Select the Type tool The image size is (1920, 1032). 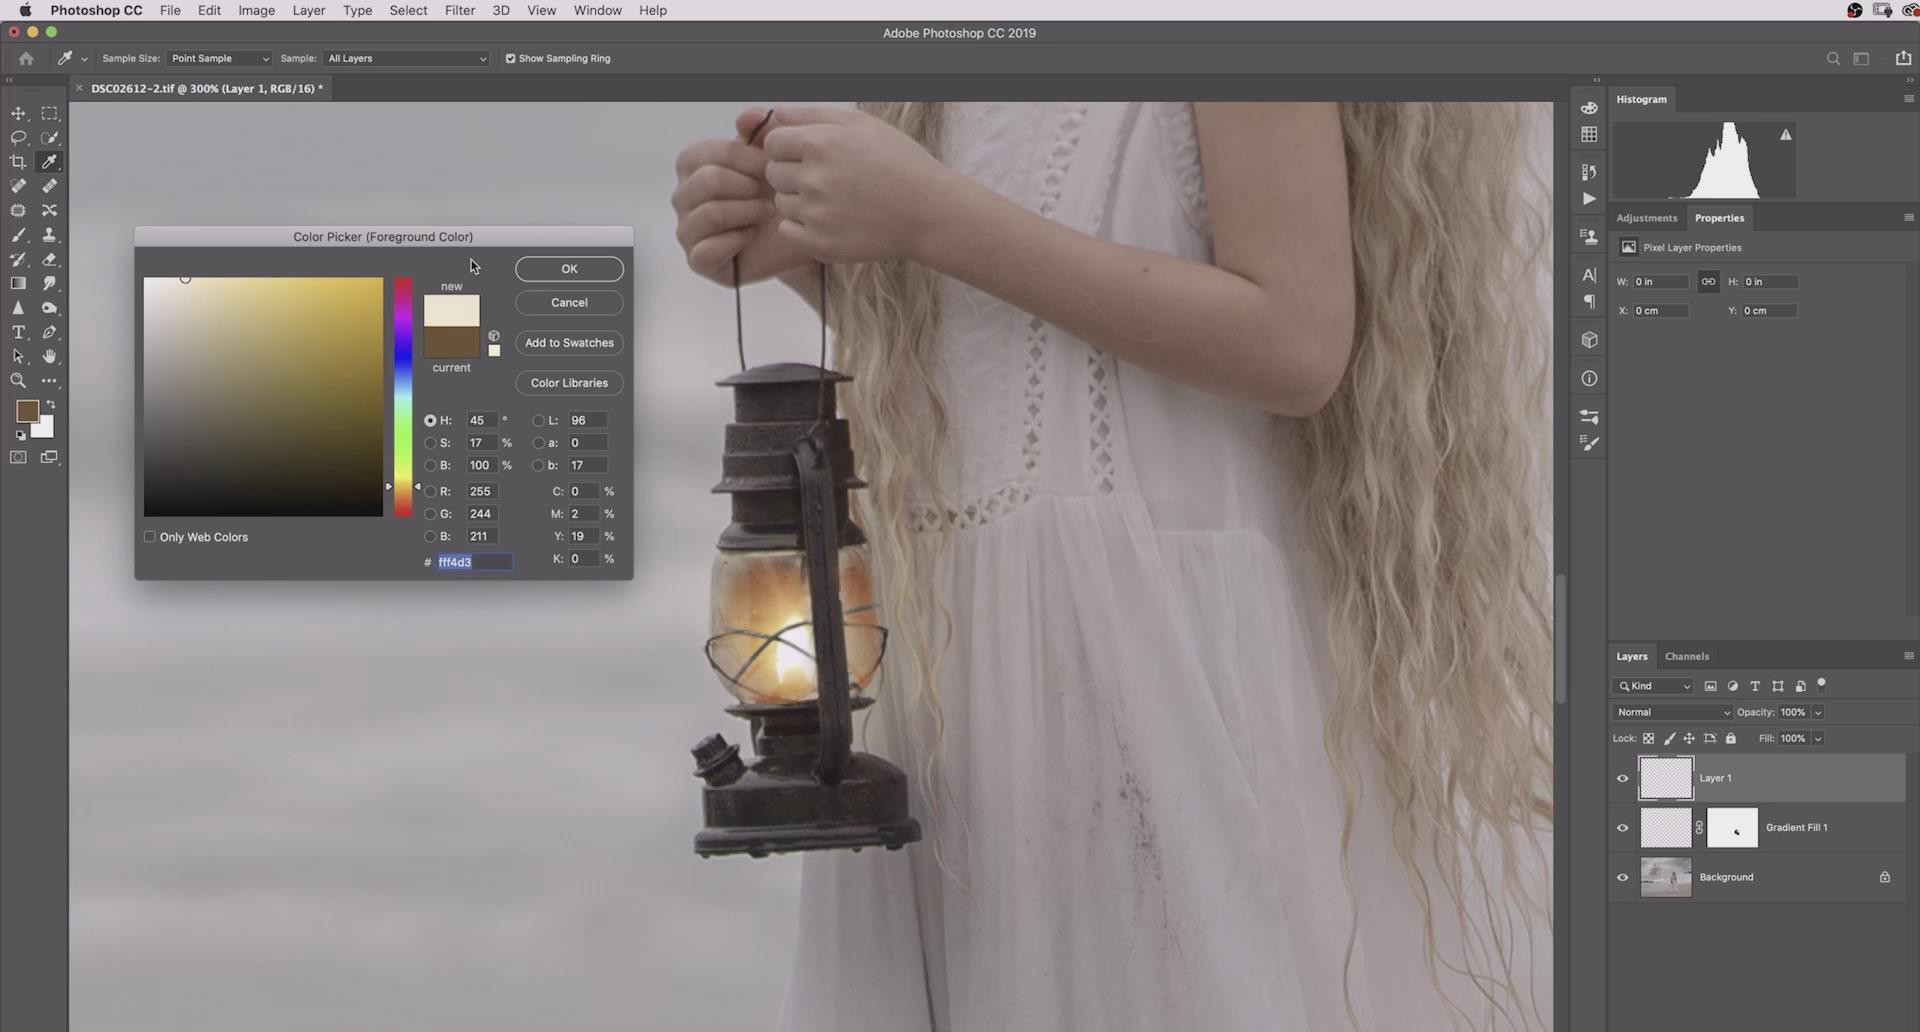(x=18, y=332)
